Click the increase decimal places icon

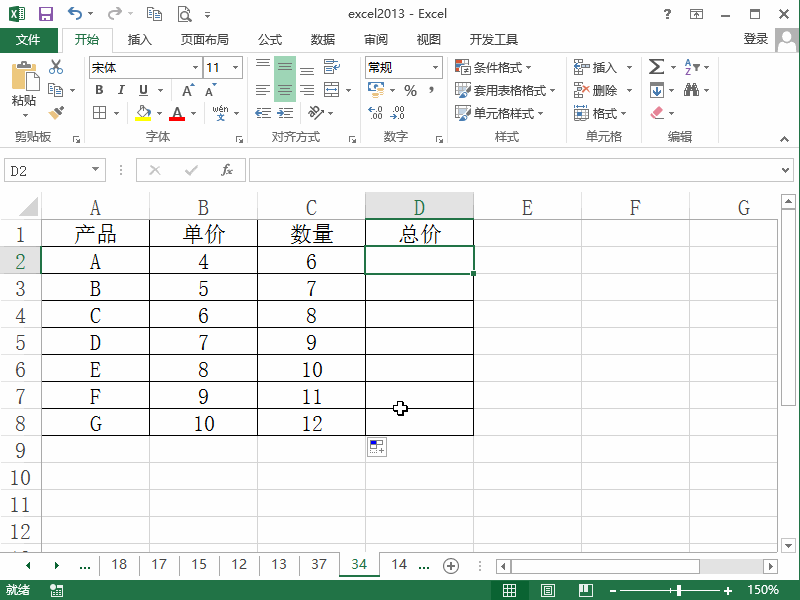pos(373,110)
